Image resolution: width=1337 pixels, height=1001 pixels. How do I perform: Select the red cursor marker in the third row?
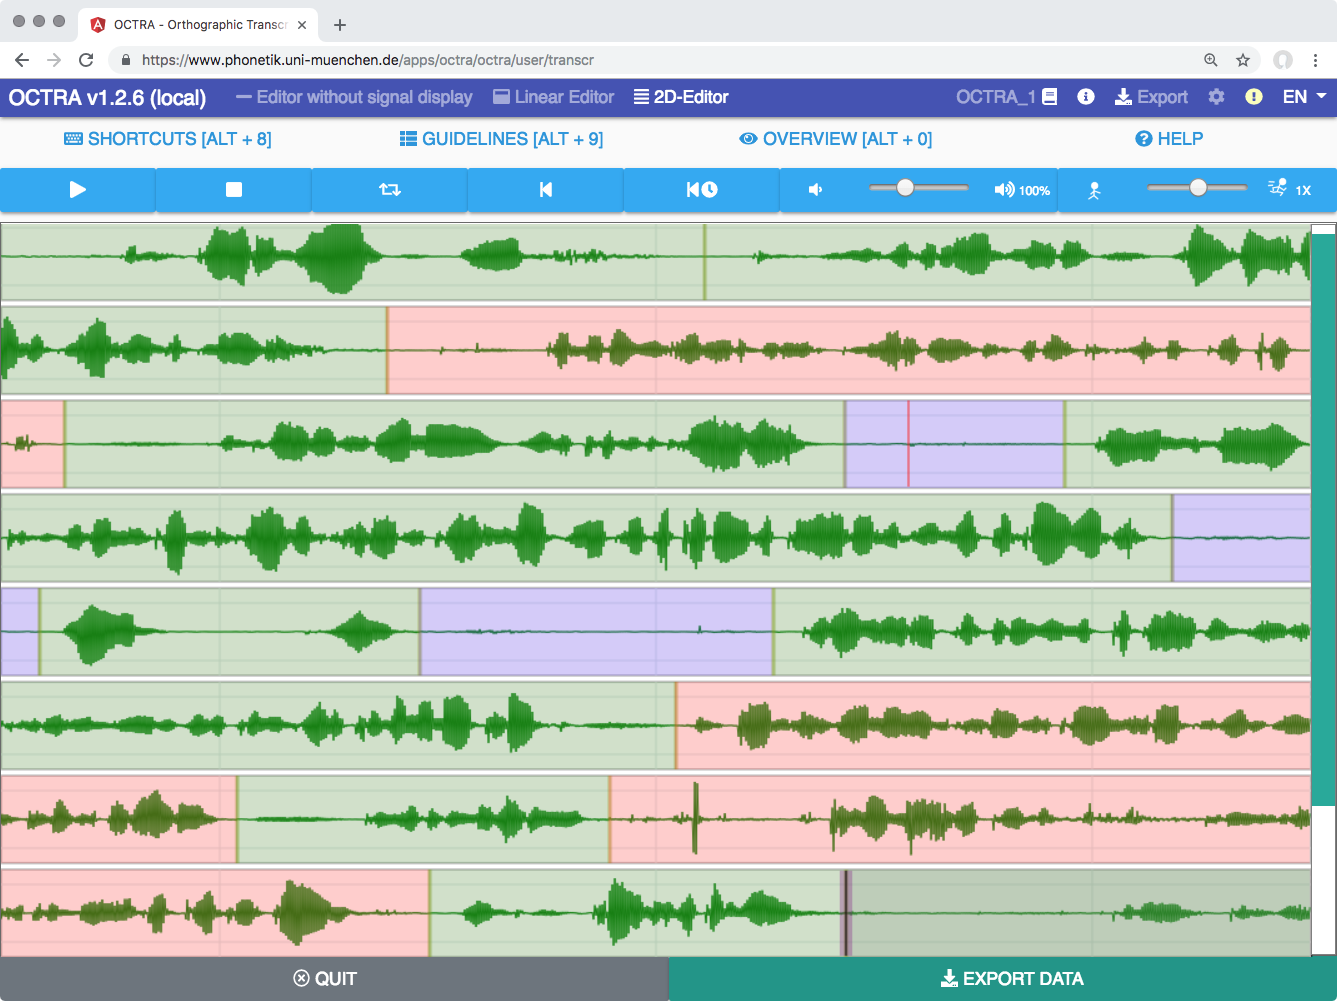click(x=908, y=444)
